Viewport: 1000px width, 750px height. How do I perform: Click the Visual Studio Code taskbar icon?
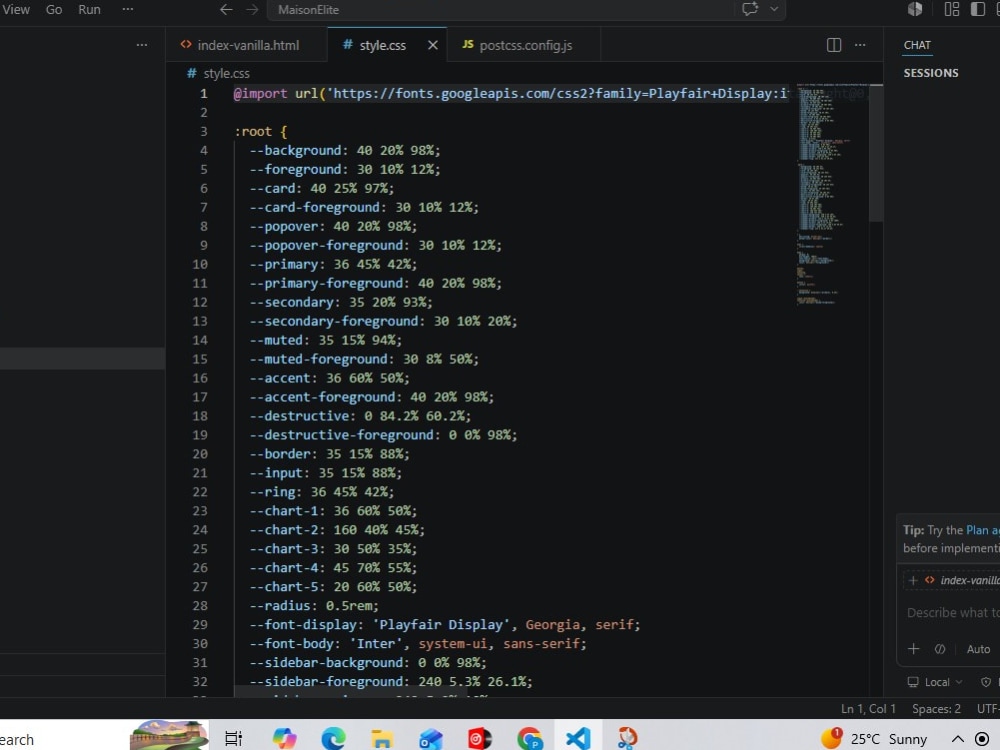click(x=578, y=739)
